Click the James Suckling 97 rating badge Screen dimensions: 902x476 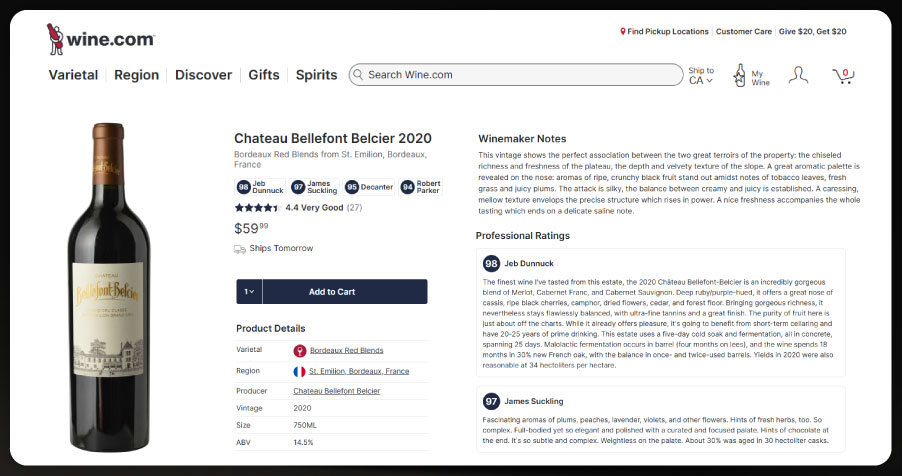click(314, 187)
